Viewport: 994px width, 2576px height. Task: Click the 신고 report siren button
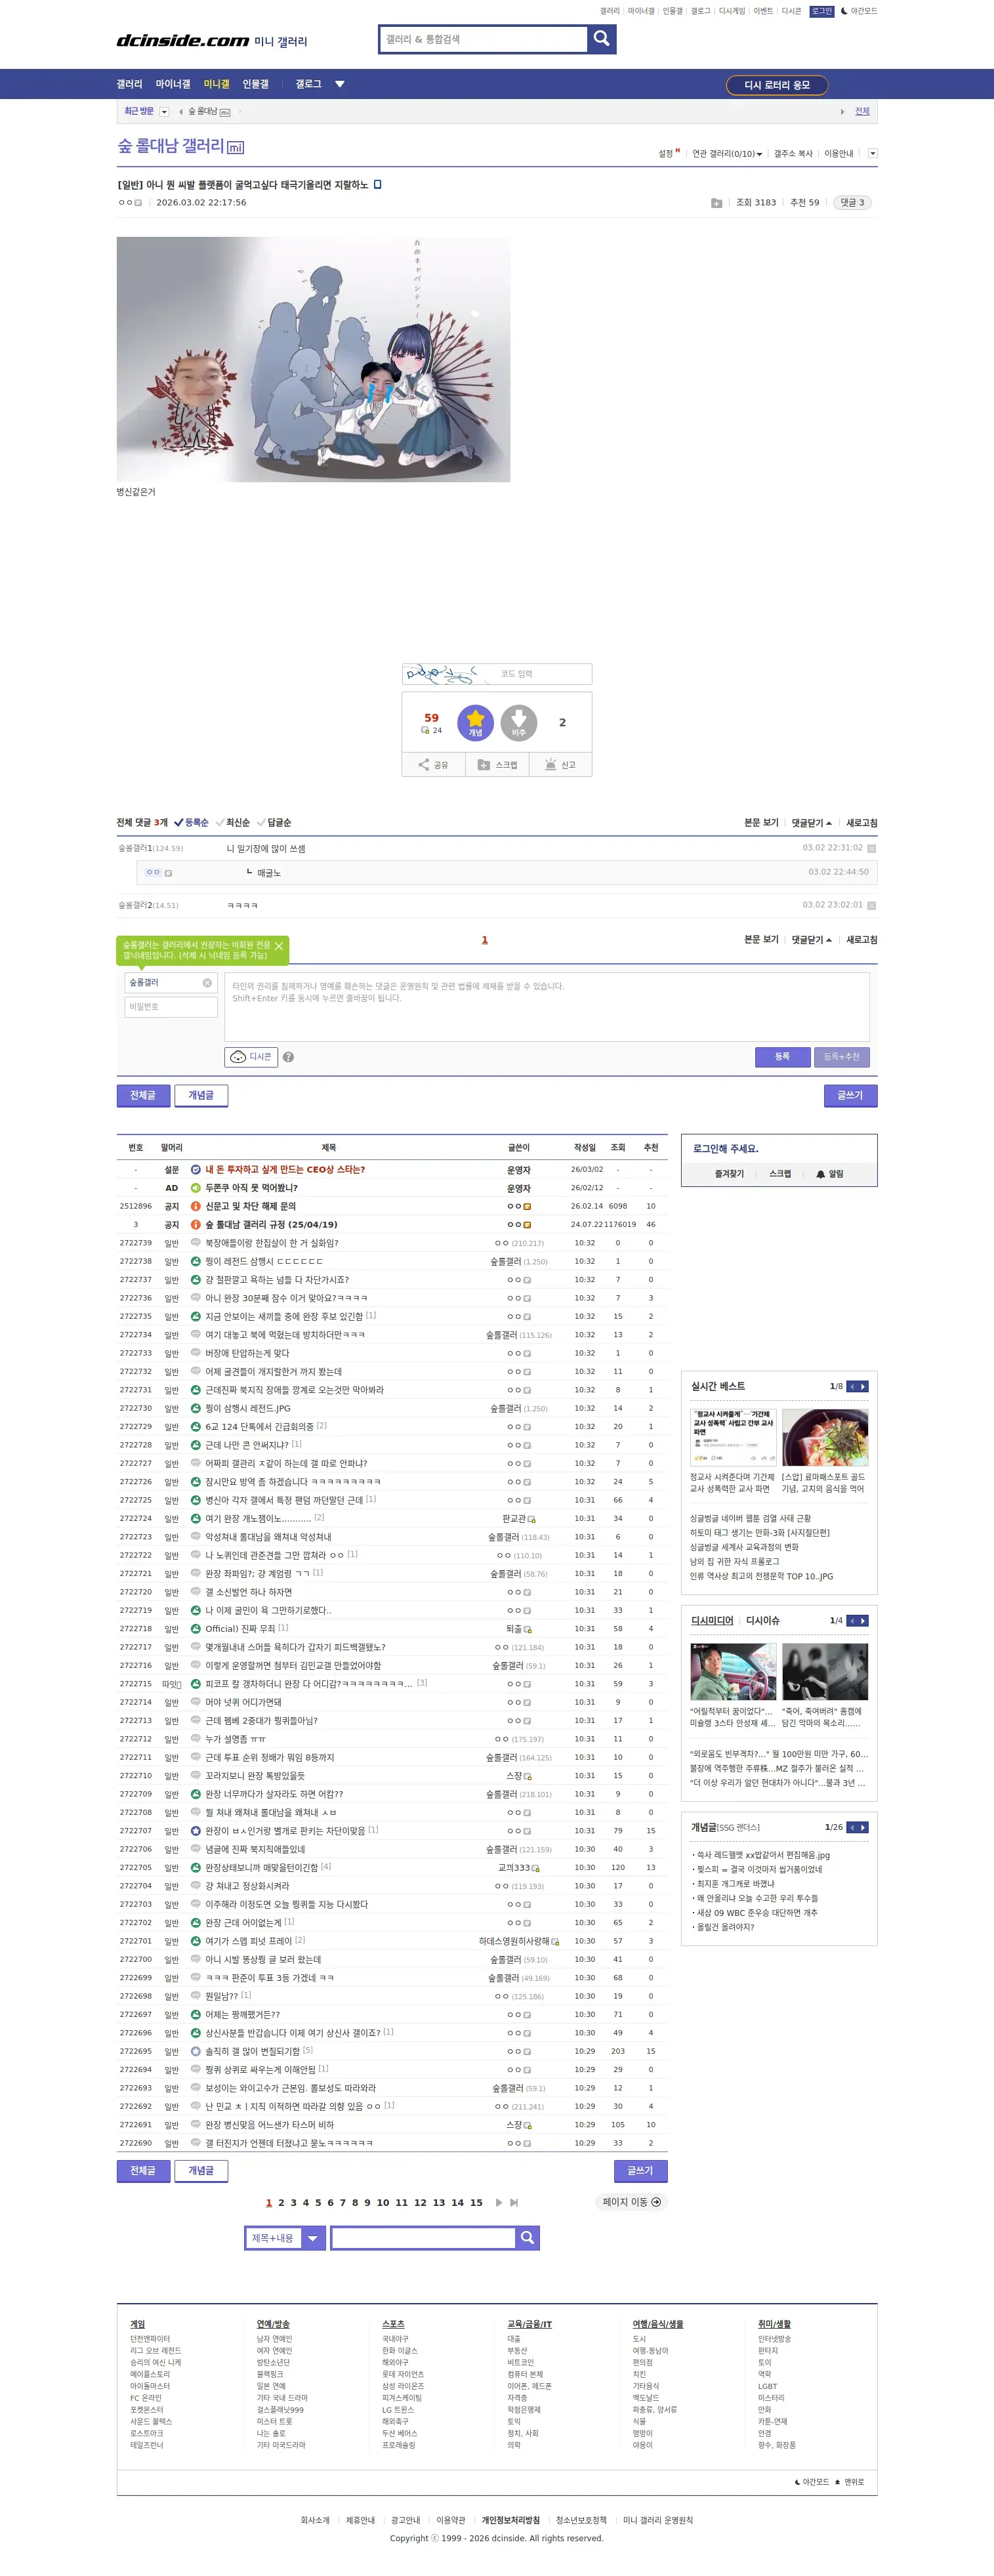point(560,765)
